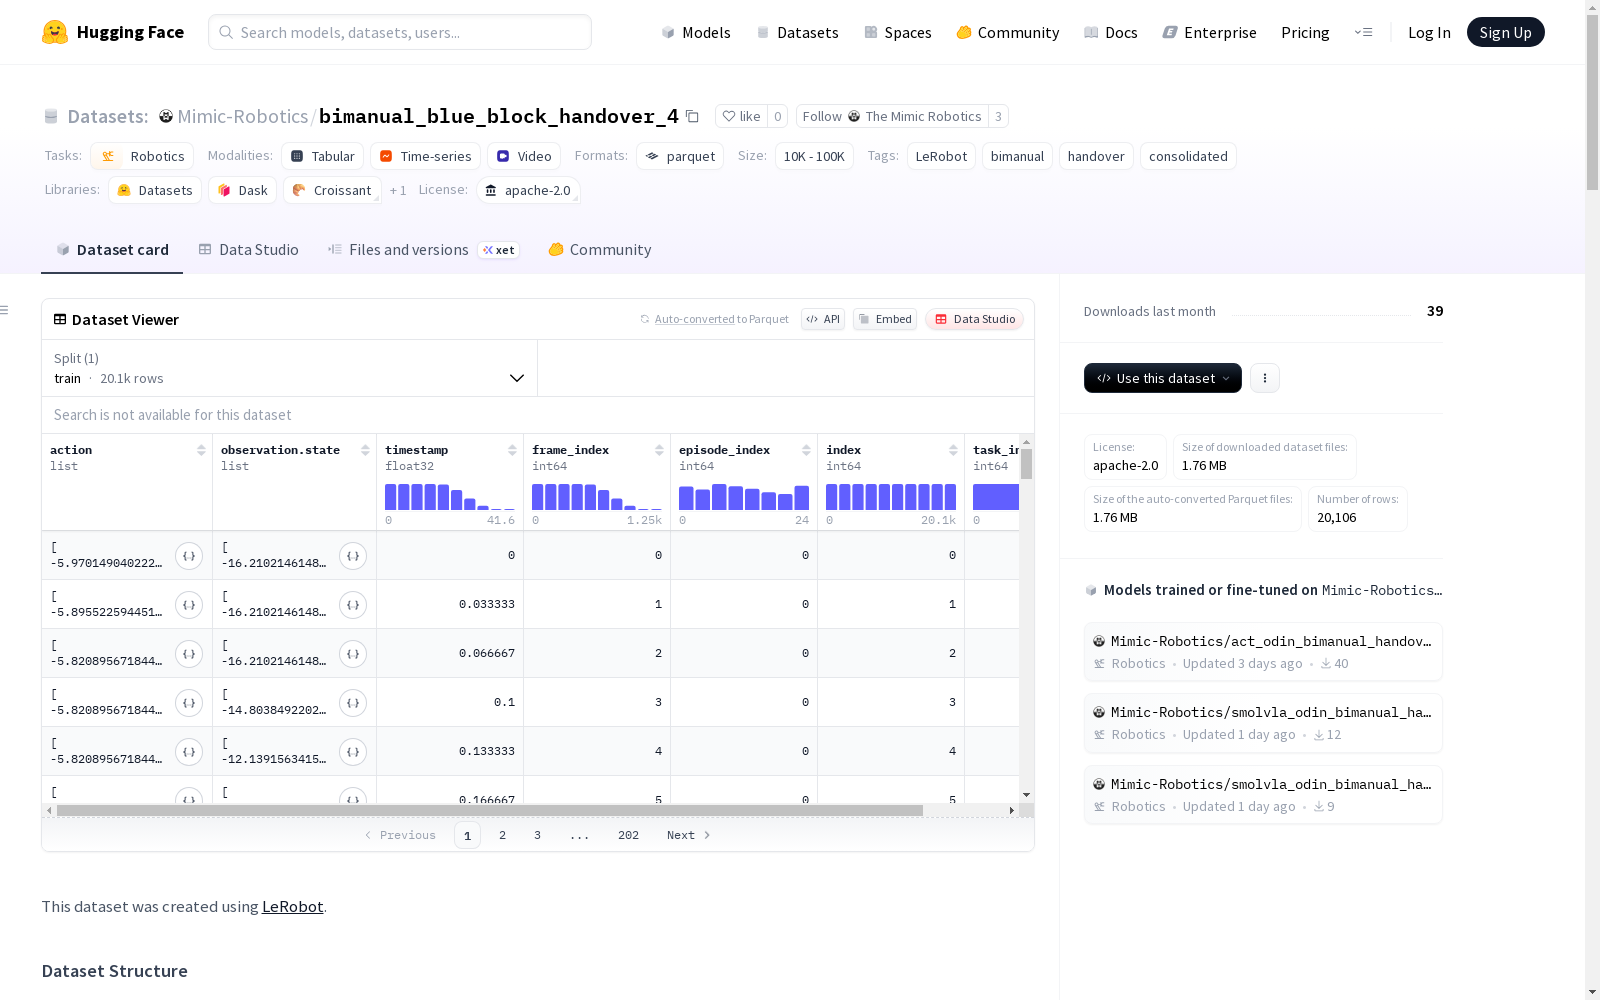1600x1000 pixels.
Task: Sort by the index column
Action: coord(953,450)
